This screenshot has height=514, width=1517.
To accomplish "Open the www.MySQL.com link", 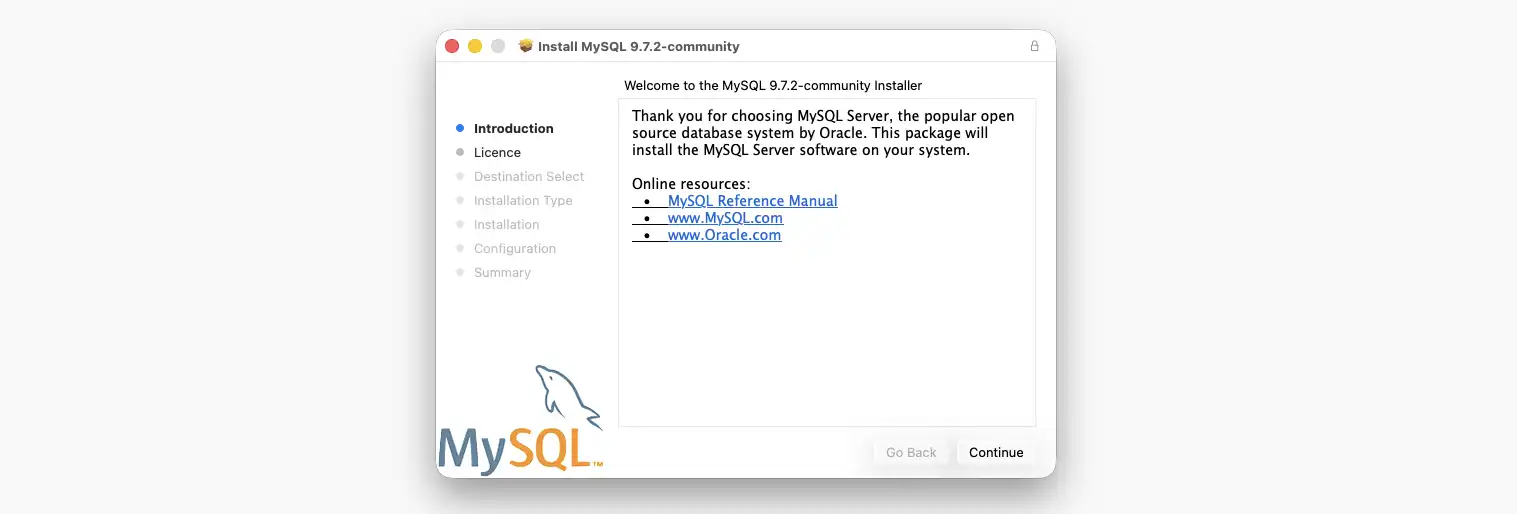I will pyautogui.click(x=725, y=218).
